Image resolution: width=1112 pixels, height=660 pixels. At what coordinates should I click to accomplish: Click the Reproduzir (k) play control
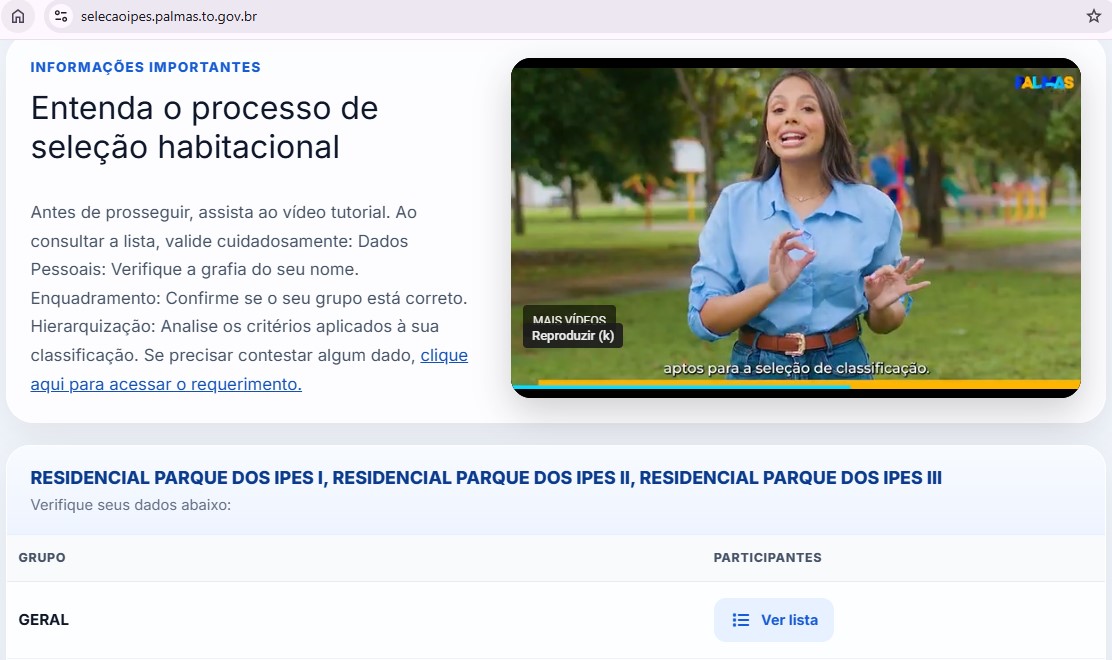coord(572,335)
